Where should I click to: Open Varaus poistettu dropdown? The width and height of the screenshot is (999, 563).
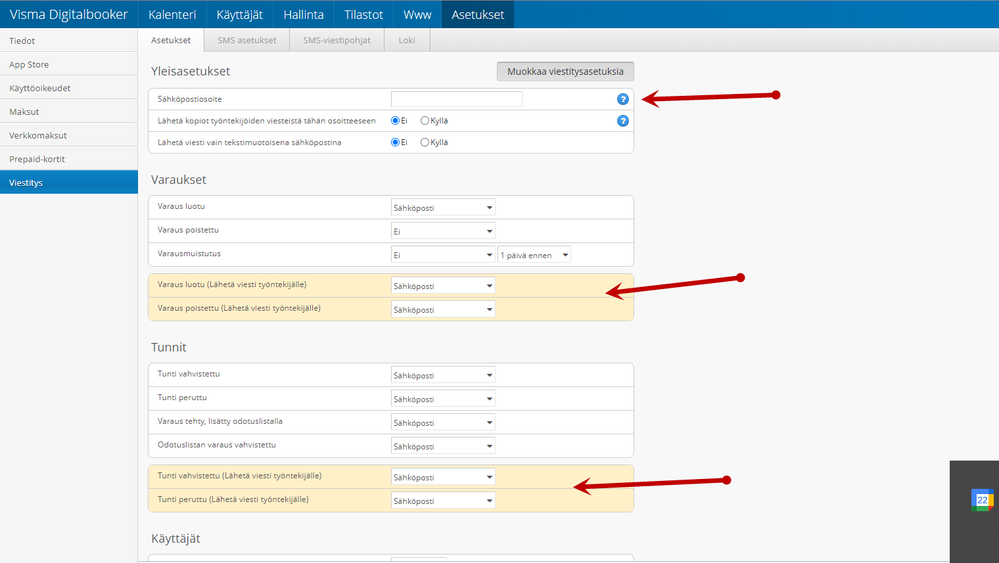click(x=443, y=231)
